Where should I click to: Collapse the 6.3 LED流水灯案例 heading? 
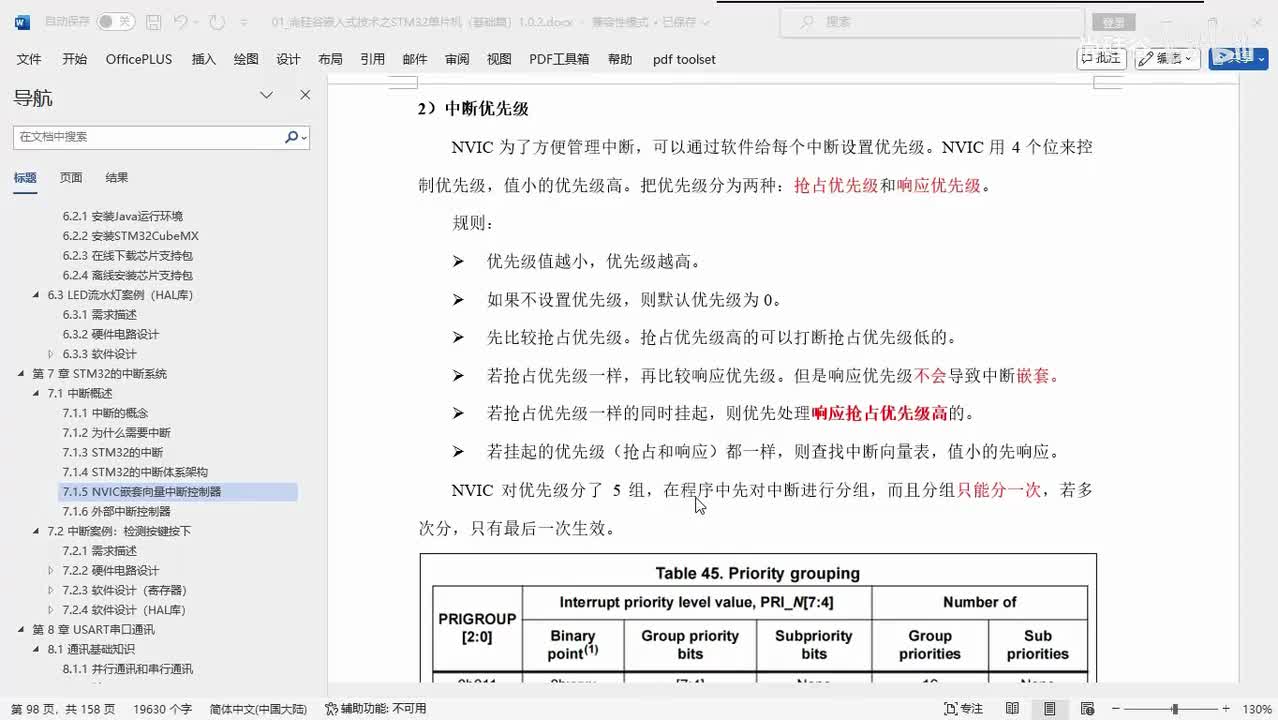tap(36, 295)
